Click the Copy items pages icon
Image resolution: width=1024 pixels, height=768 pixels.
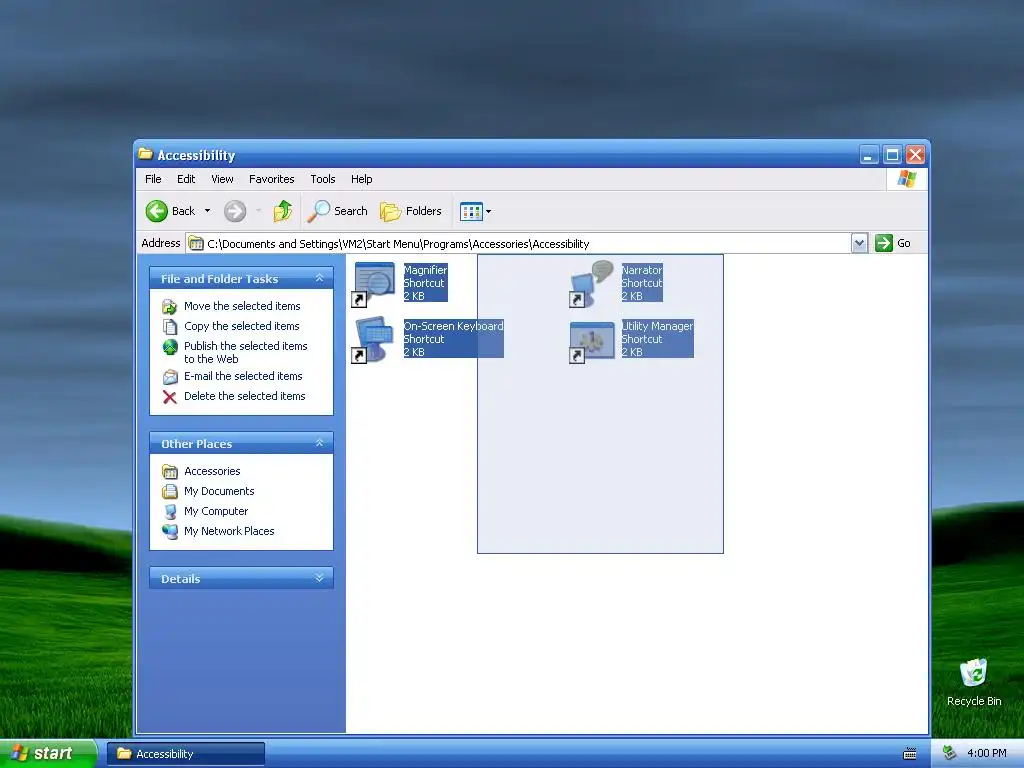click(170, 327)
